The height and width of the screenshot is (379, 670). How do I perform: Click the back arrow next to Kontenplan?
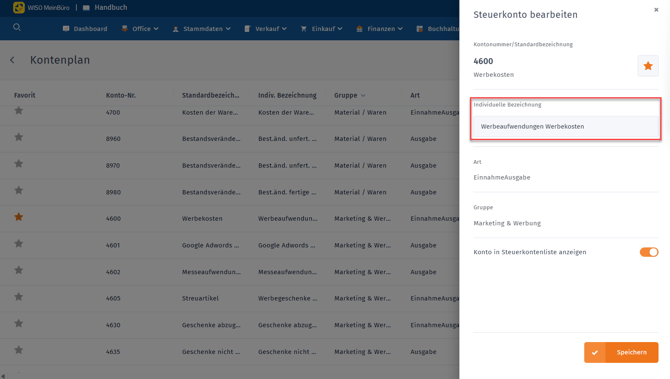pyautogui.click(x=12, y=60)
